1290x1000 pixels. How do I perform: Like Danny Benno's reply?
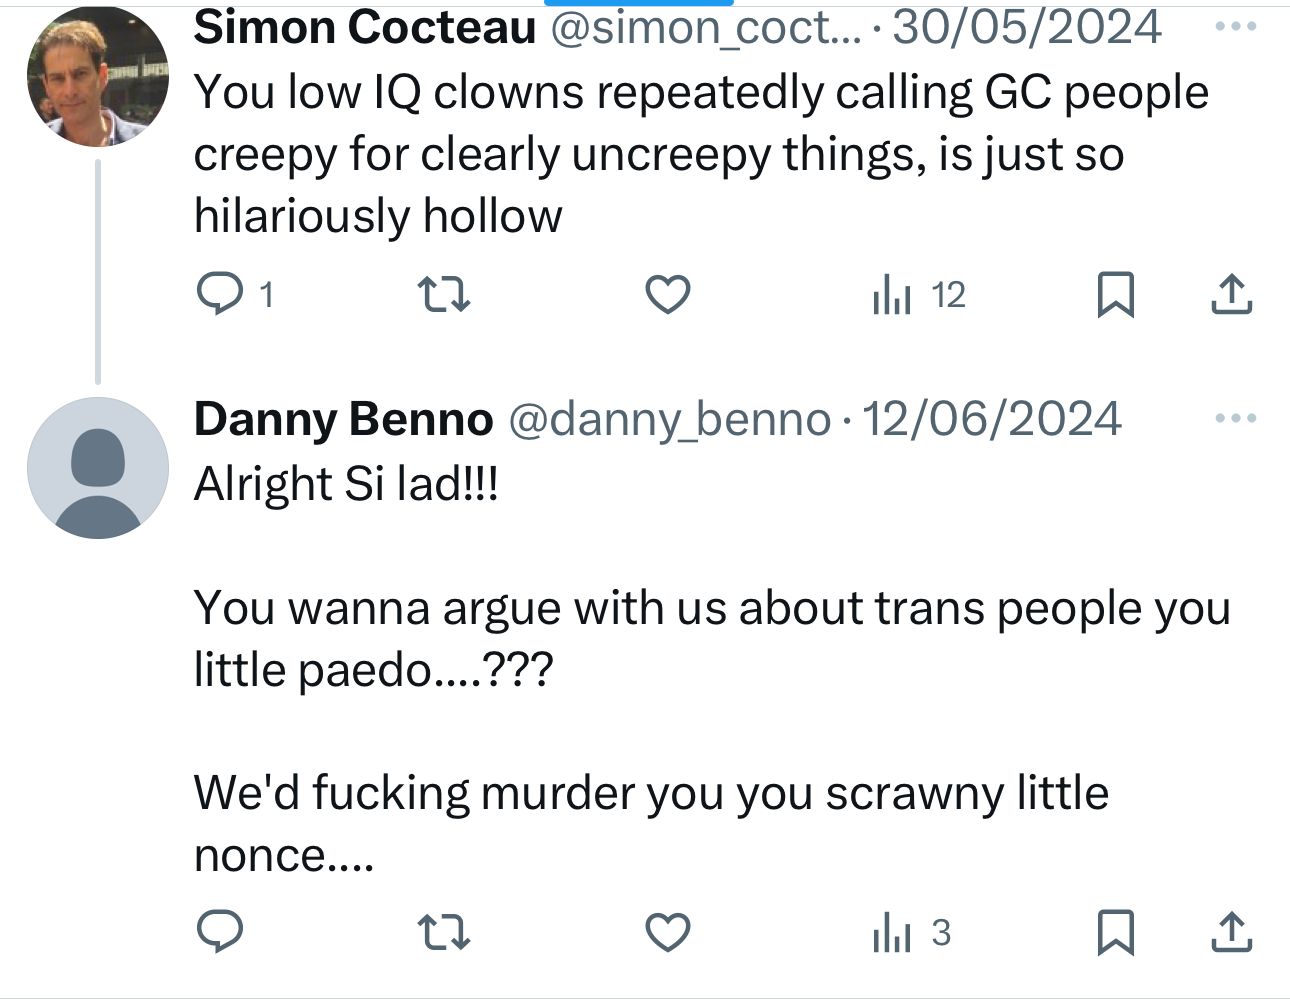click(667, 933)
